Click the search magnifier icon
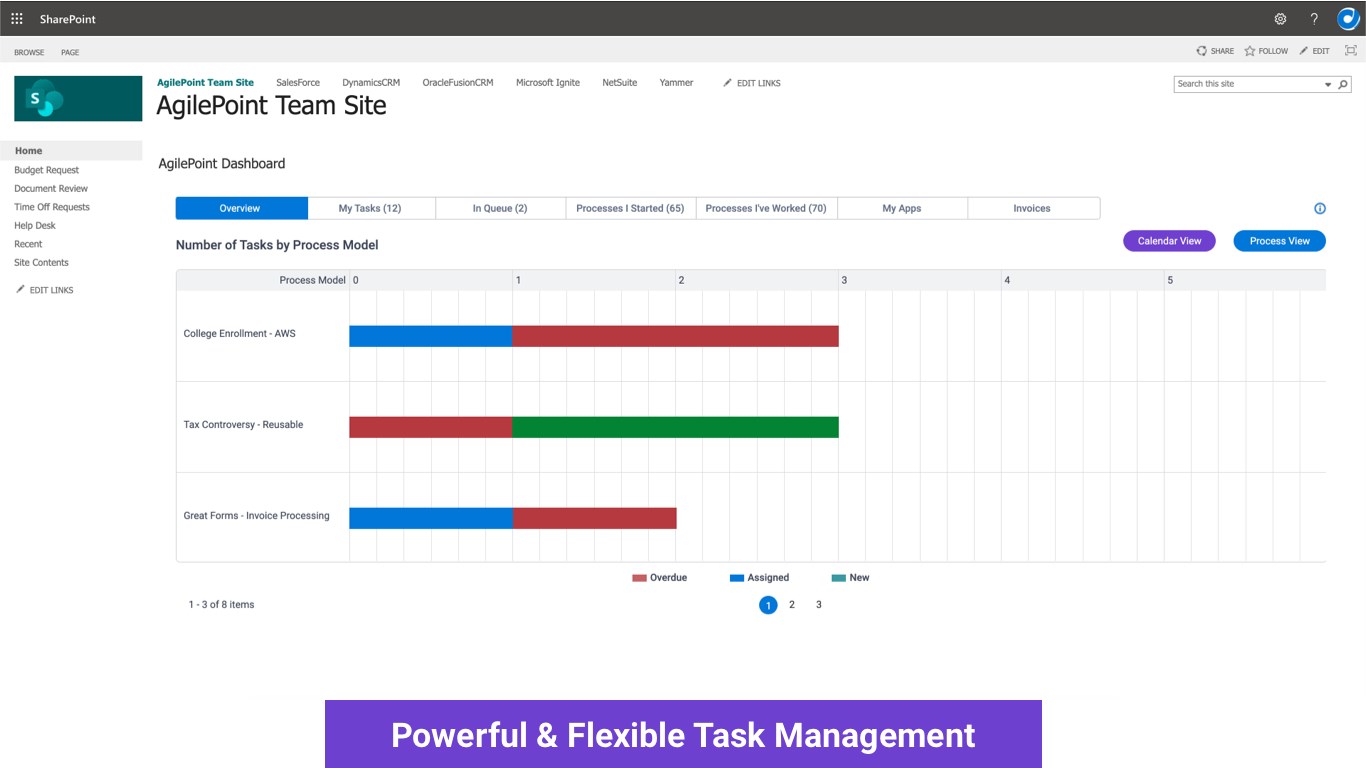Image resolution: width=1366 pixels, height=768 pixels. click(x=1344, y=84)
